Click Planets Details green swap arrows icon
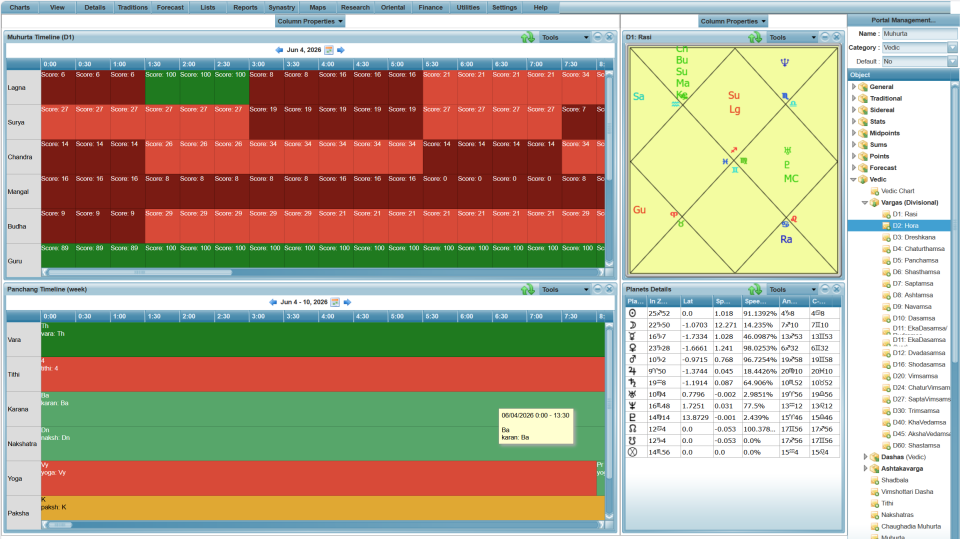Viewport: 960px width, 539px height. [x=754, y=289]
